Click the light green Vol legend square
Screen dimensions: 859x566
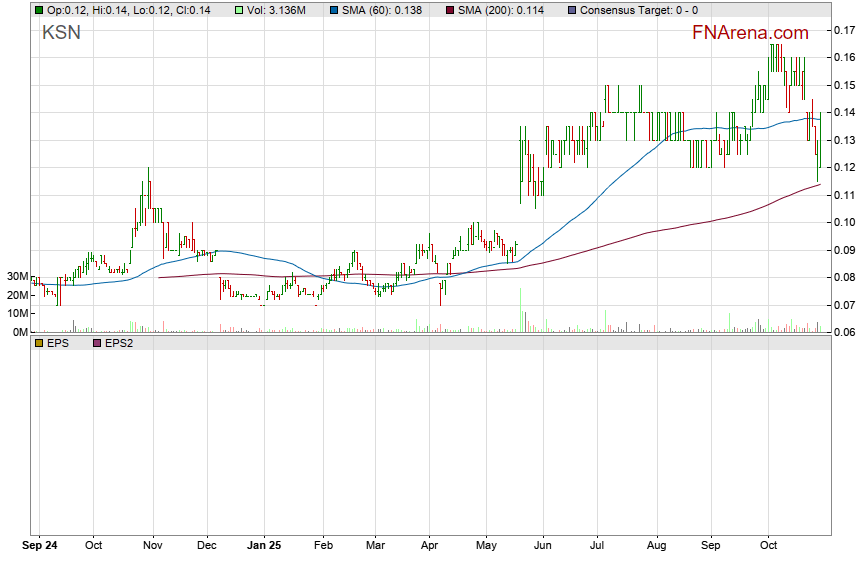tap(238, 10)
